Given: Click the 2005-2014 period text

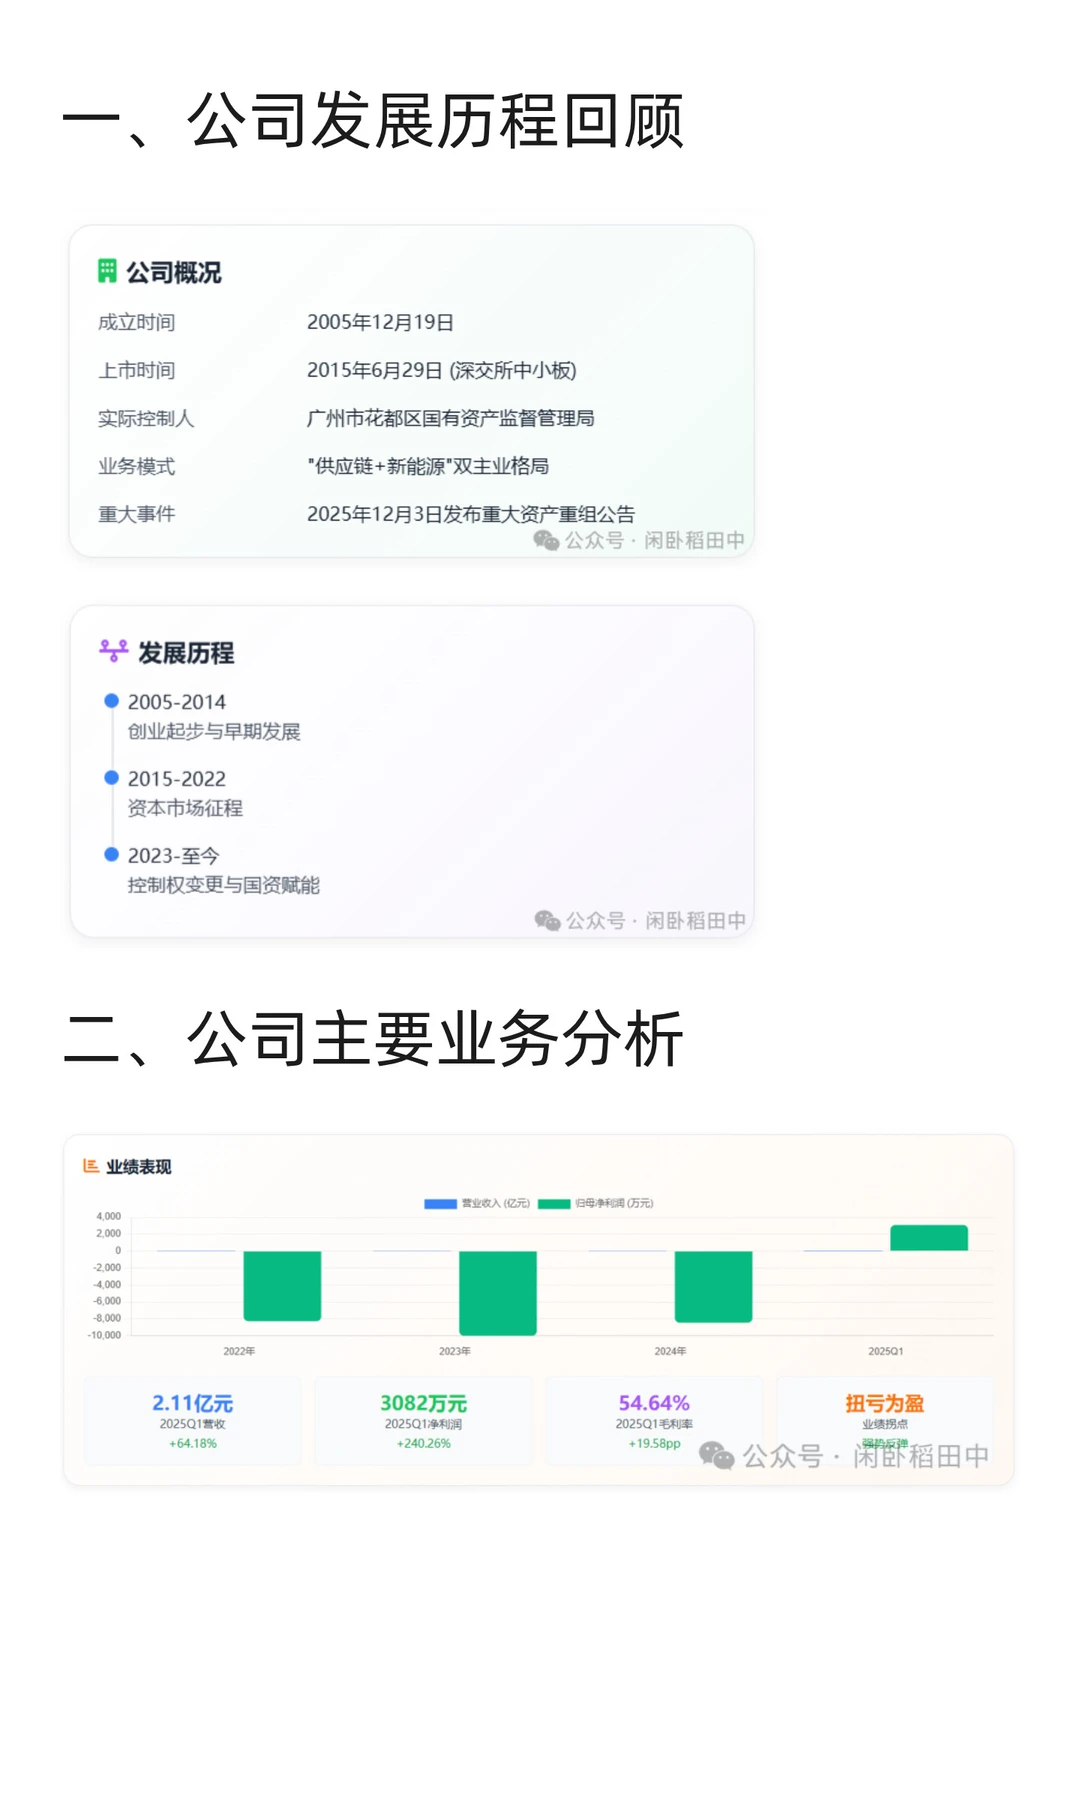Looking at the screenshot, I should coord(177,702).
